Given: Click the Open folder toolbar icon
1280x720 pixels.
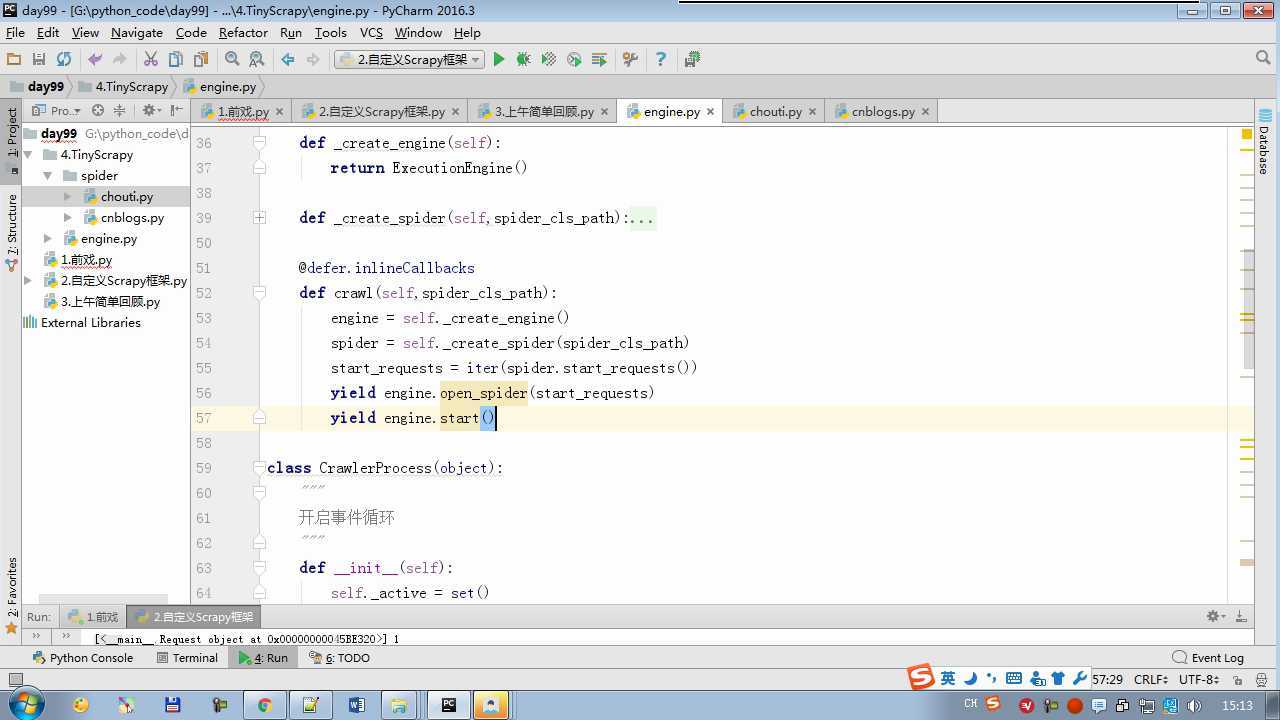Looking at the screenshot, I should pos(14,60).
